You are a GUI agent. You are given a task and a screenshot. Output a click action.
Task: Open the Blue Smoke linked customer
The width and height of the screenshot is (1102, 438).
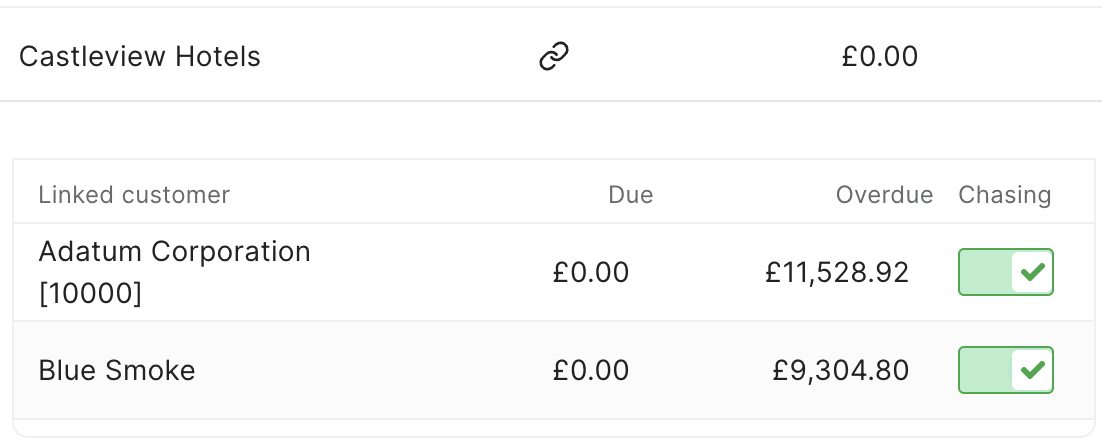[117, 370]
